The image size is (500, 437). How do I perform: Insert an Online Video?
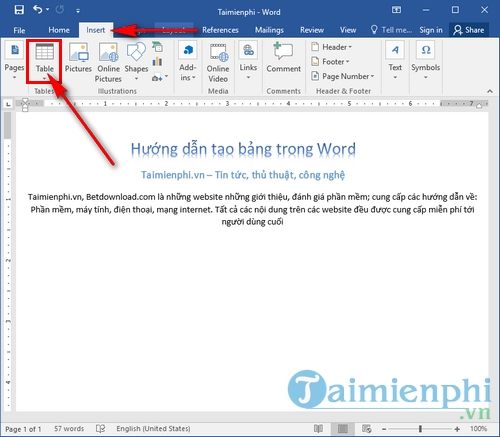218,63
